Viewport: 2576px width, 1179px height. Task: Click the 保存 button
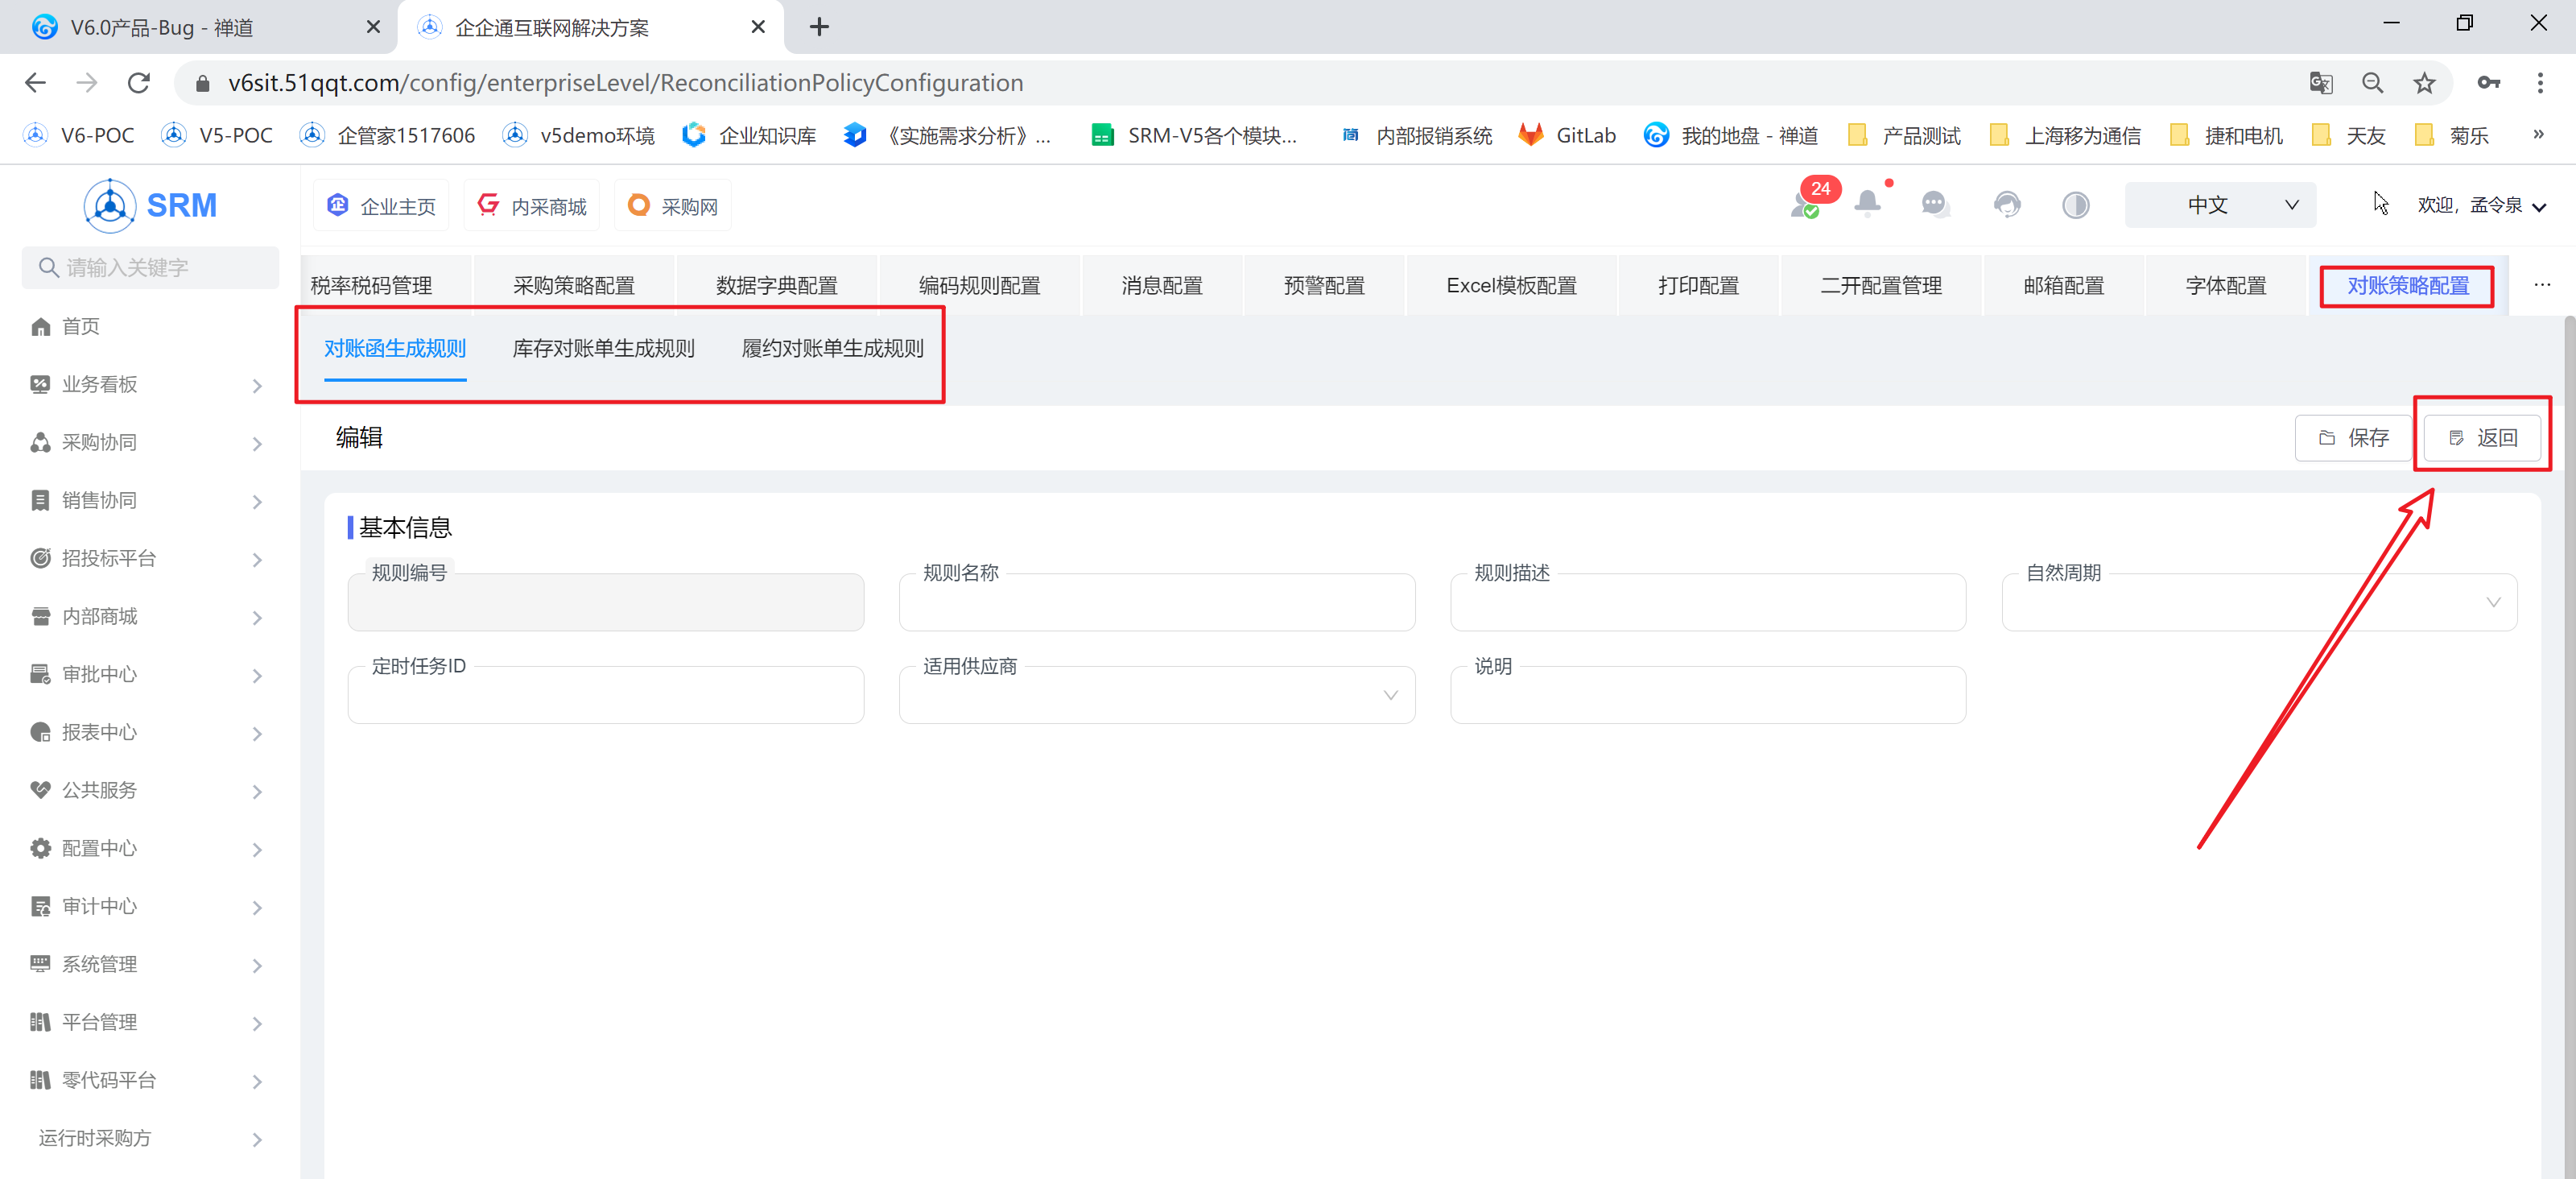click(2354, 438)
